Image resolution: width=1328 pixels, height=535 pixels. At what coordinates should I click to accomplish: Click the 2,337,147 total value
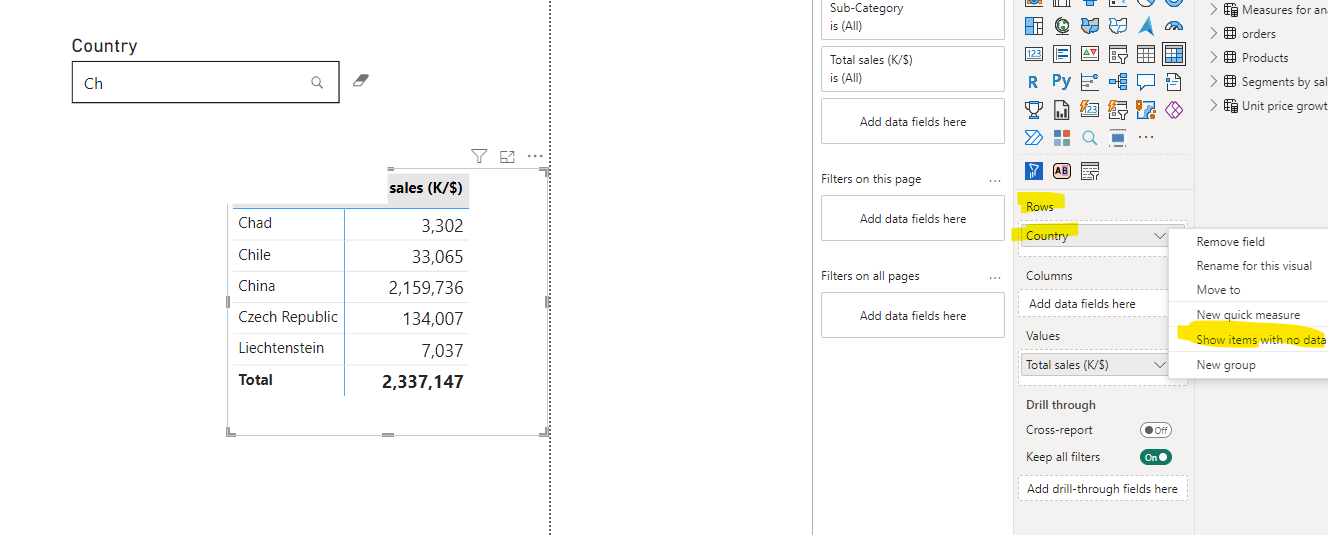point(423,381)
